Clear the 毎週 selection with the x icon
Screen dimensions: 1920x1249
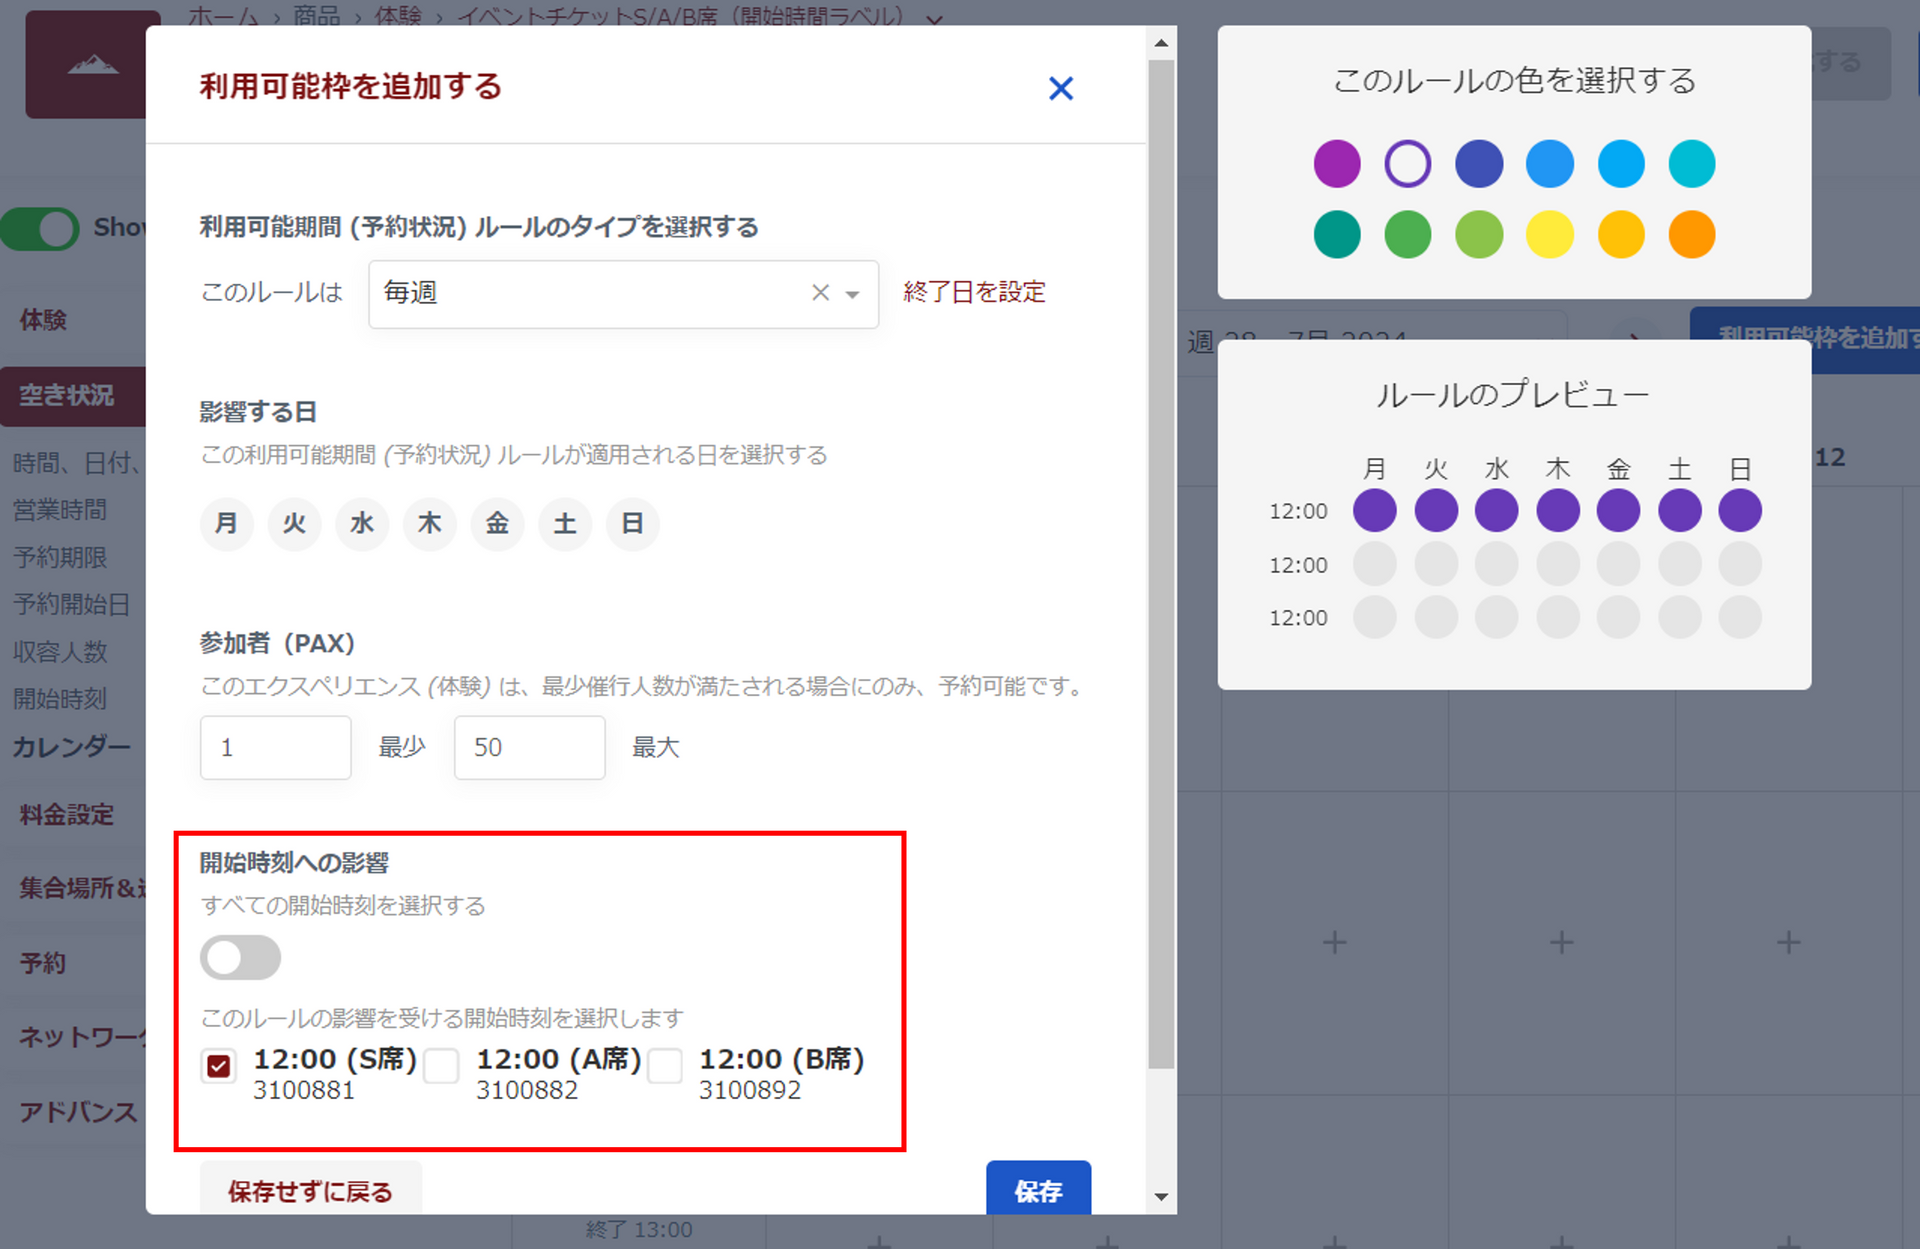click(x=820, y=293)
